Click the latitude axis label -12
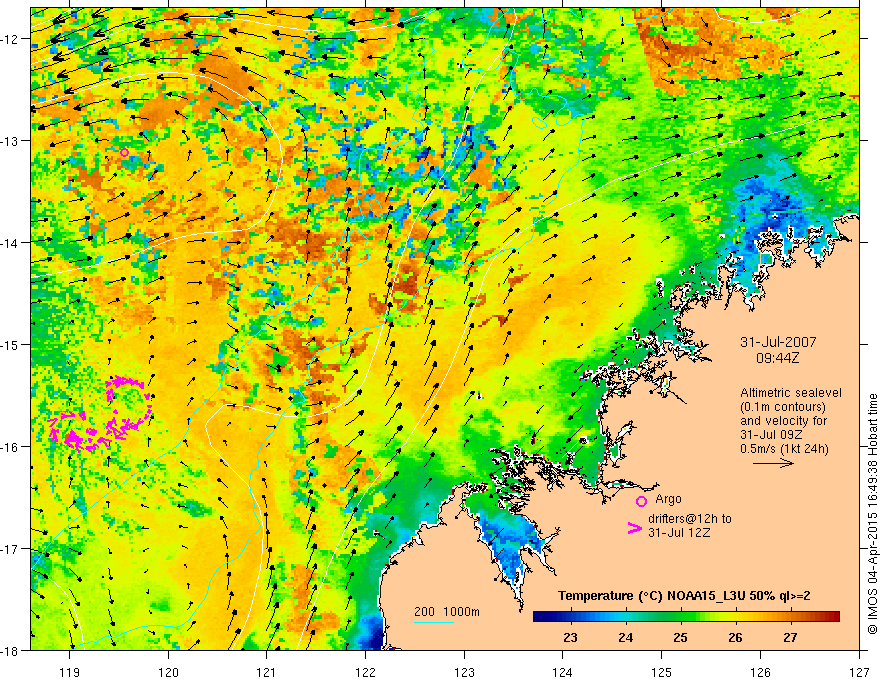The image size is (880, 680). [11, 39]
